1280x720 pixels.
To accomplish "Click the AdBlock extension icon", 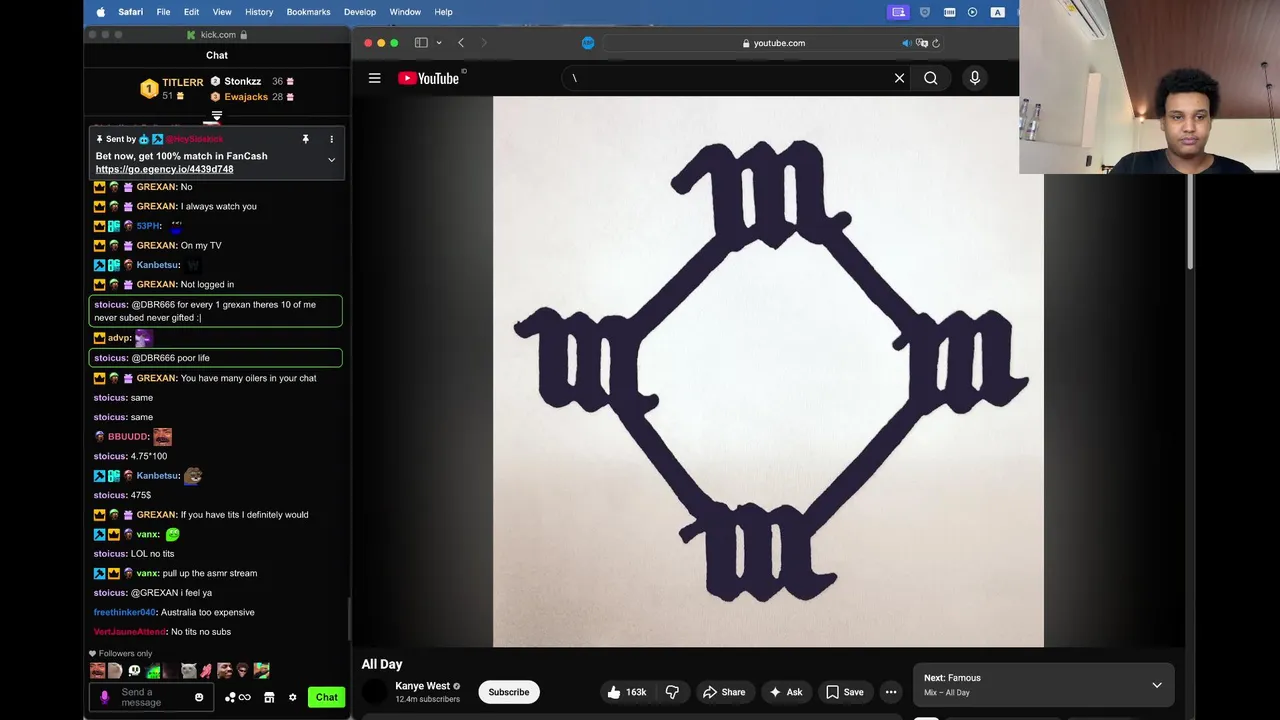I will click(x=588, y=43).
